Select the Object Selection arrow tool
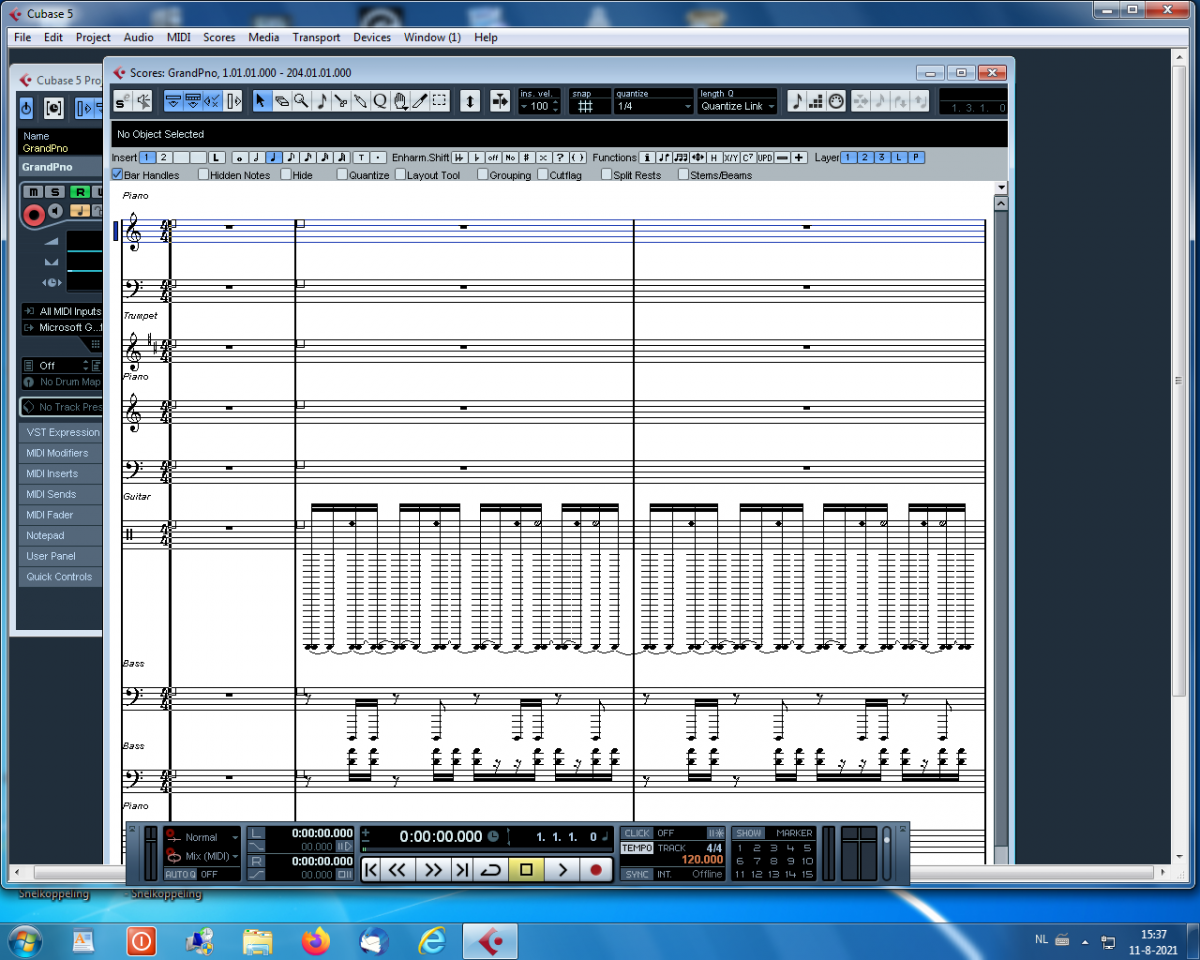The width and height of the screenshot is (1200, 960). click(261, 101)
